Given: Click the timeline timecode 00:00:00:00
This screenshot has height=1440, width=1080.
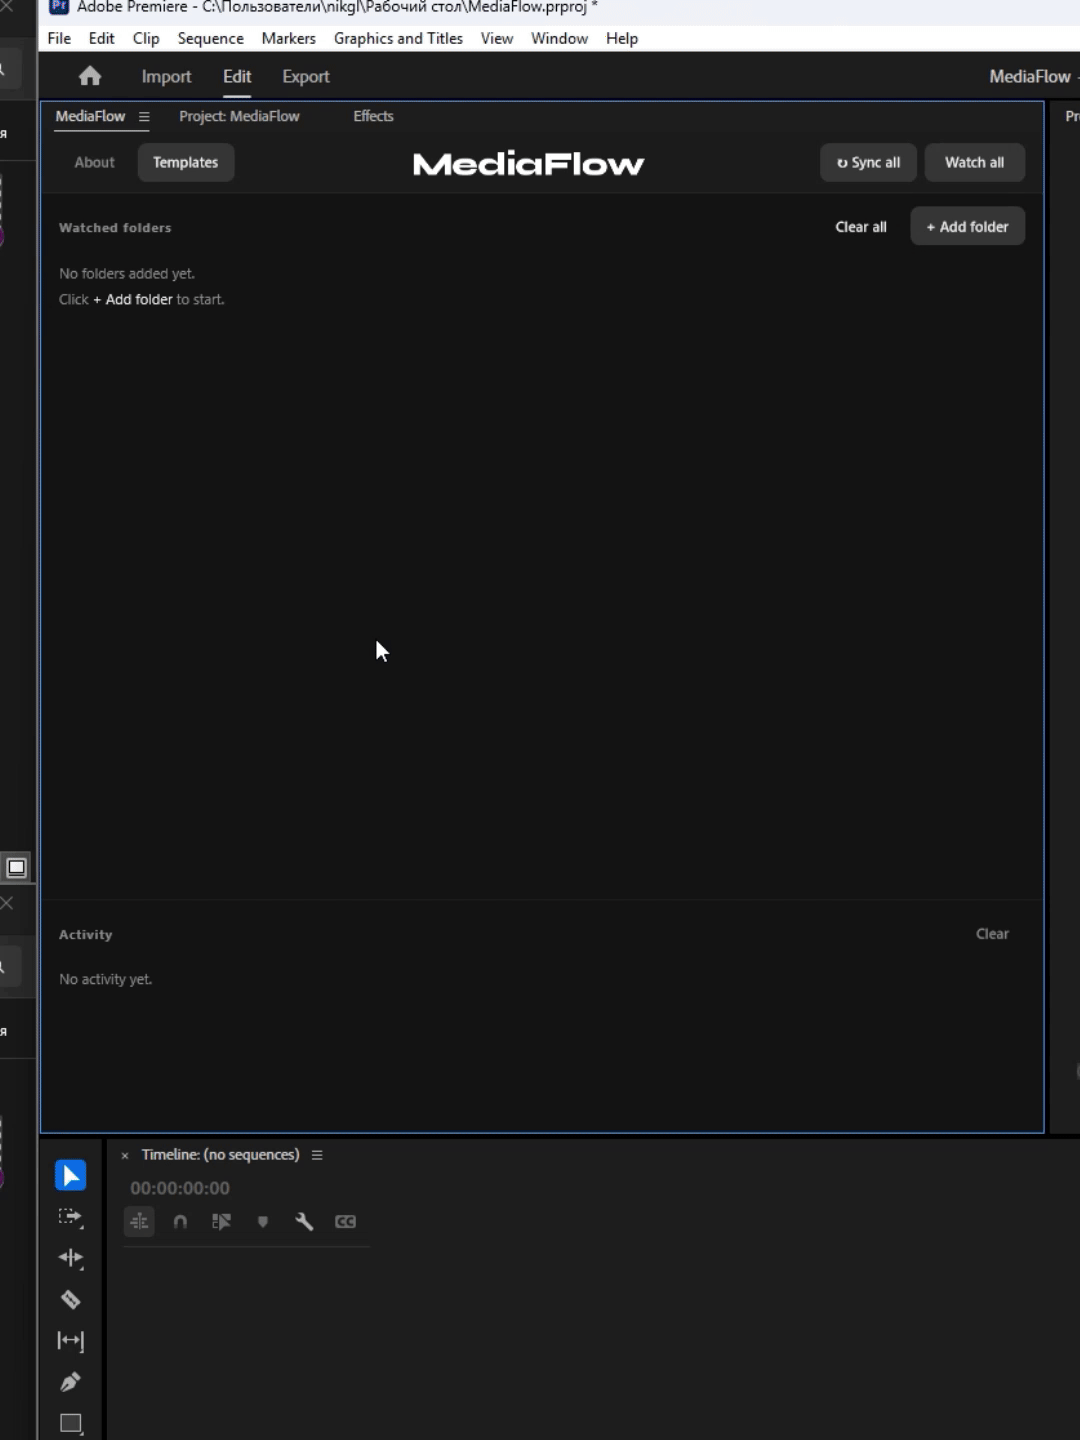Looking at the screenshot, I should click(180, 1188).
